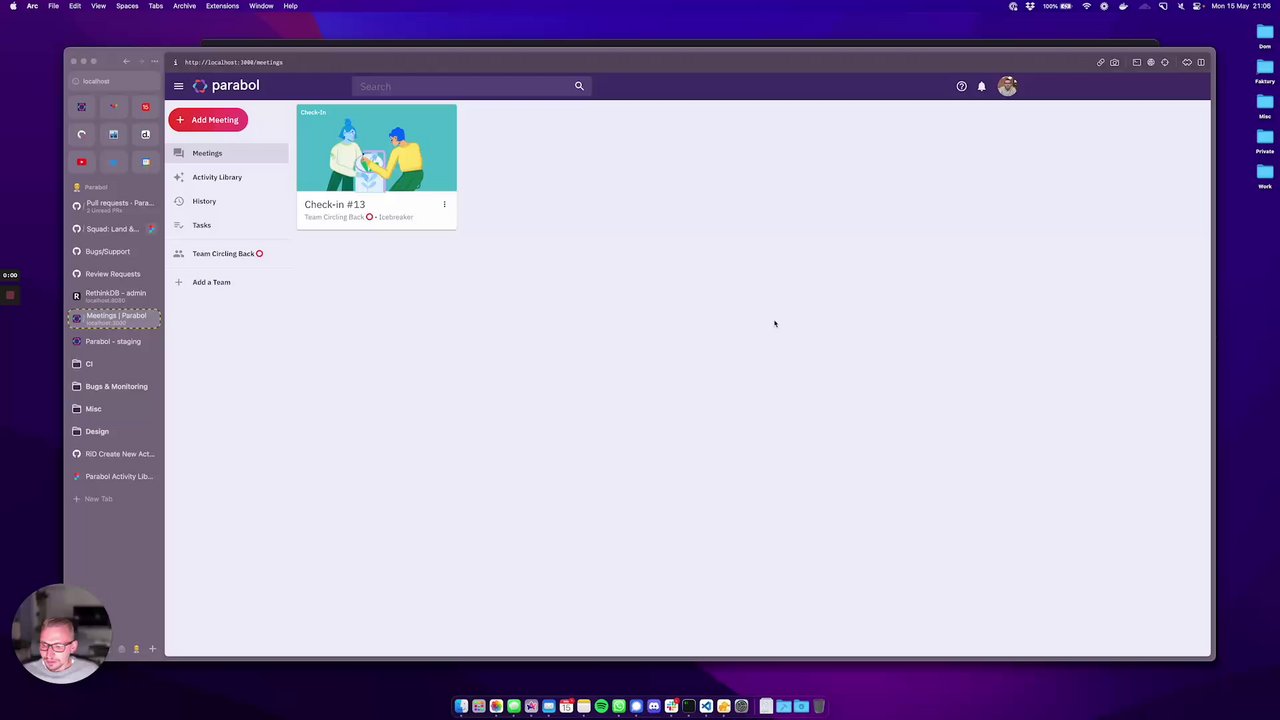Open Activity Library
Image resolution: width=1280 pixels, height=720 pixels.
(x=228, y=177)
